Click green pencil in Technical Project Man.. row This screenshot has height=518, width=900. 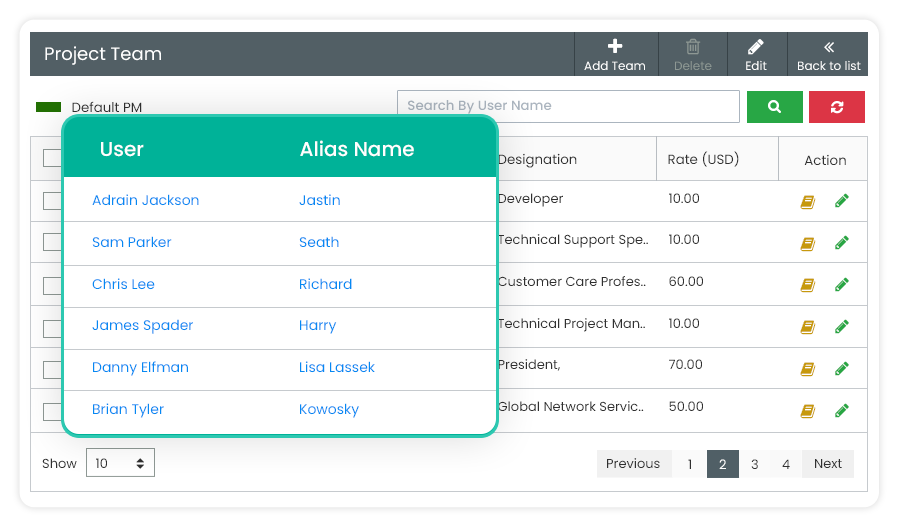point(841,326)
